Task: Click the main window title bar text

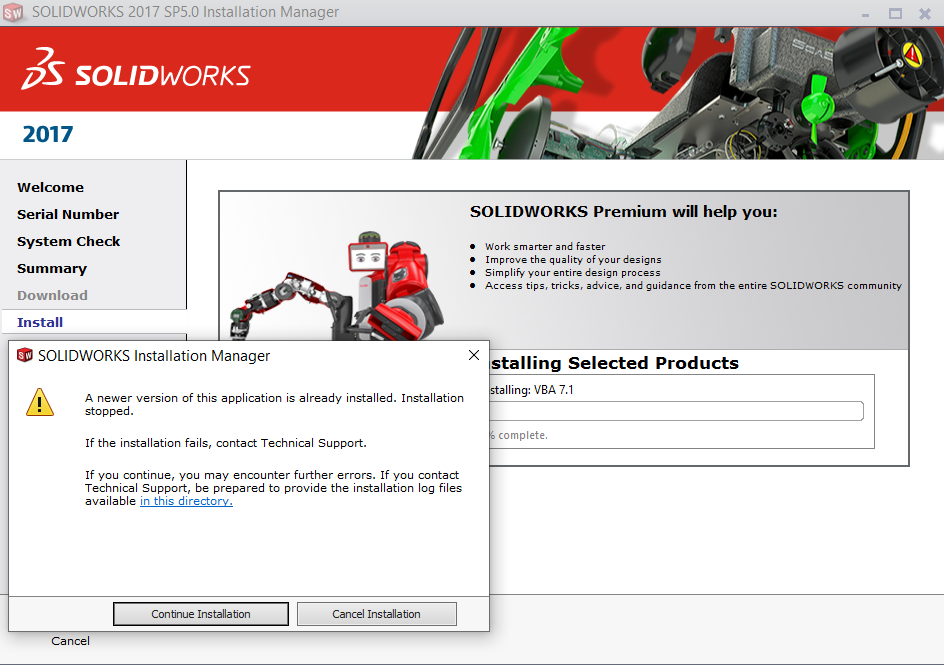Action: tap(185, 12)
